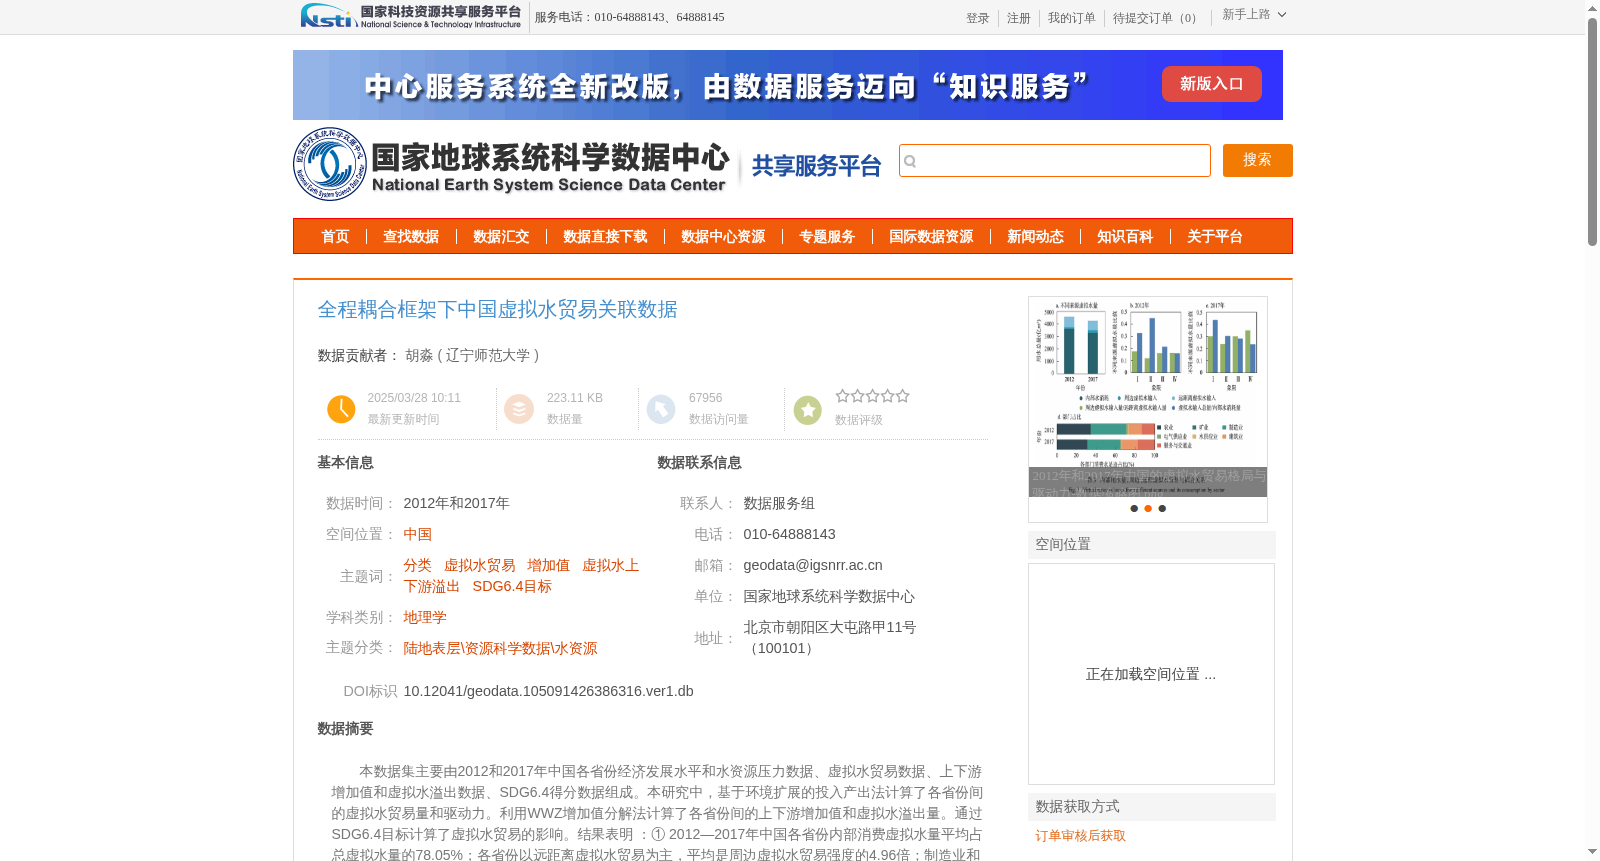Screen dimensions: 1600x861
Task: Click the data volume stack icon
Action: tap(519, 409)
